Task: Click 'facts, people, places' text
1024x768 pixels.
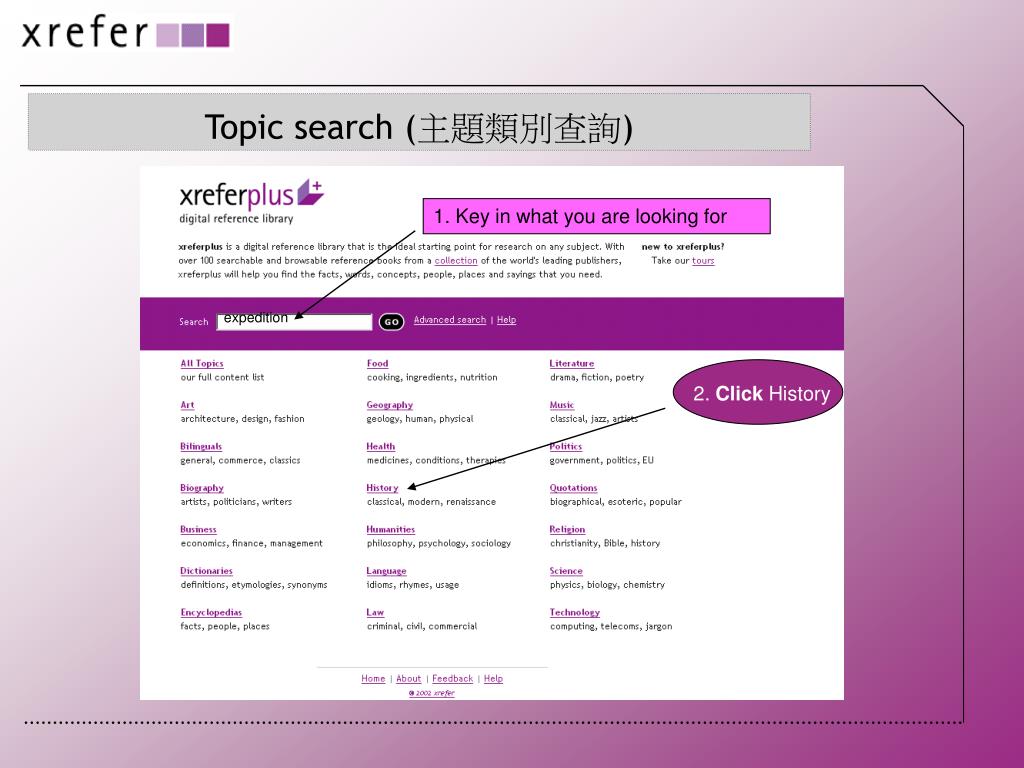Action: (225, 626)
